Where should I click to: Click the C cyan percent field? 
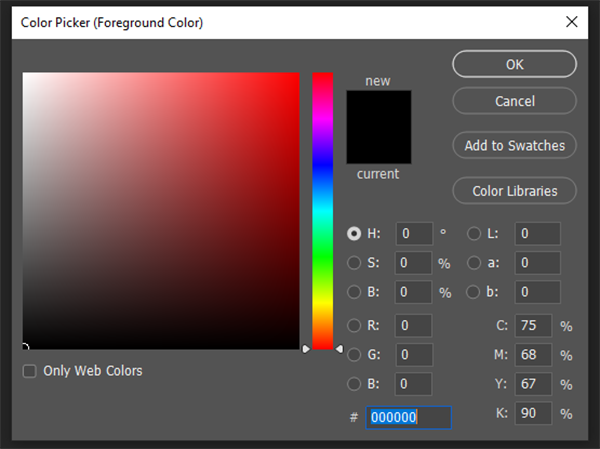click(x=533, y=325)
